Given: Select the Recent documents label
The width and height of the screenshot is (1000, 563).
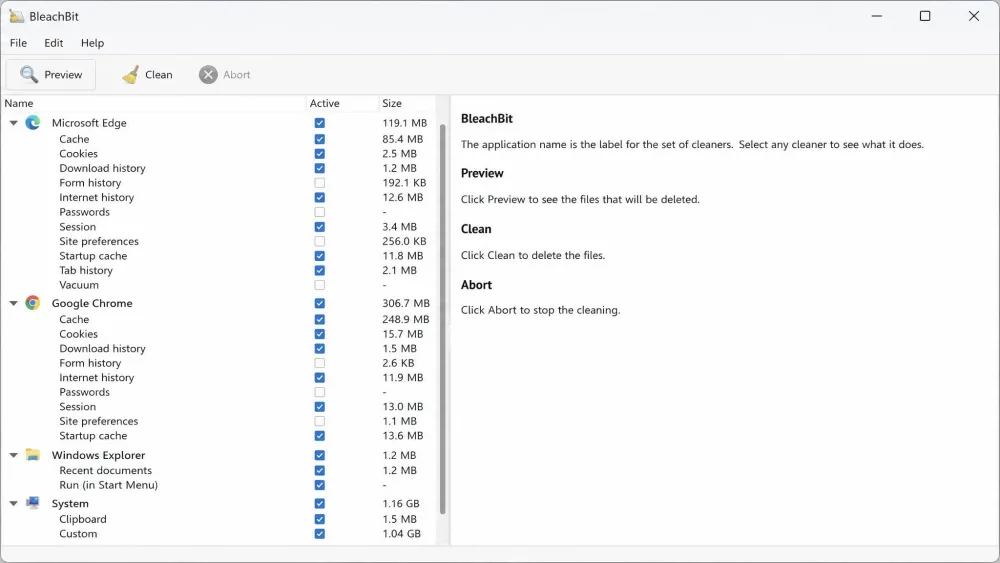Looking at the screenshot, I should (105, 471).
